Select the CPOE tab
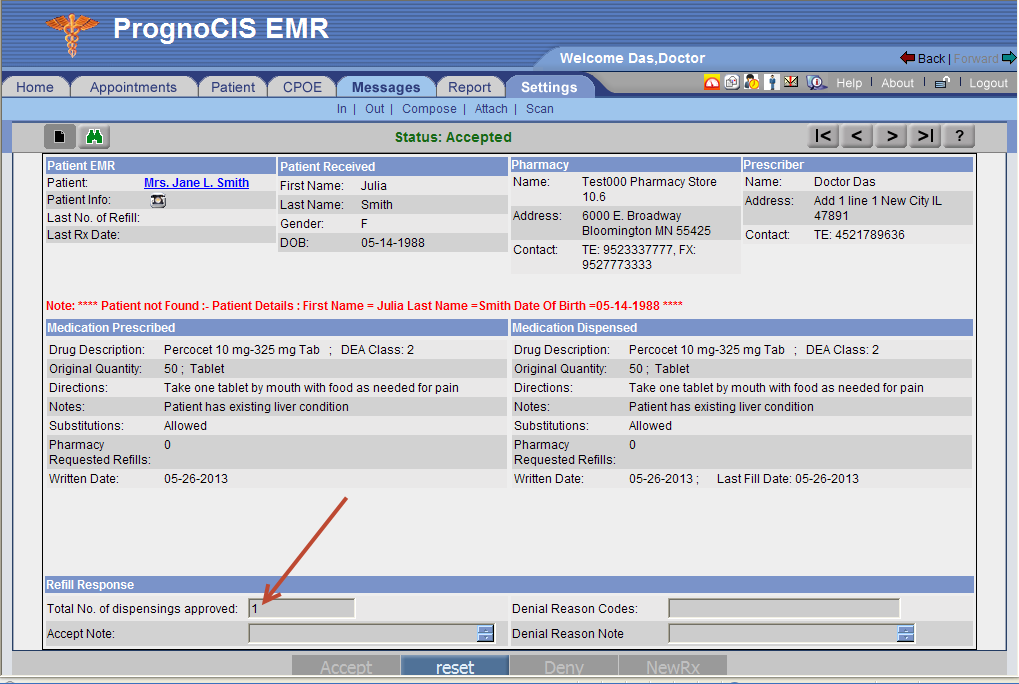This screenshot has height=684, width=1019. click(302, 87)
